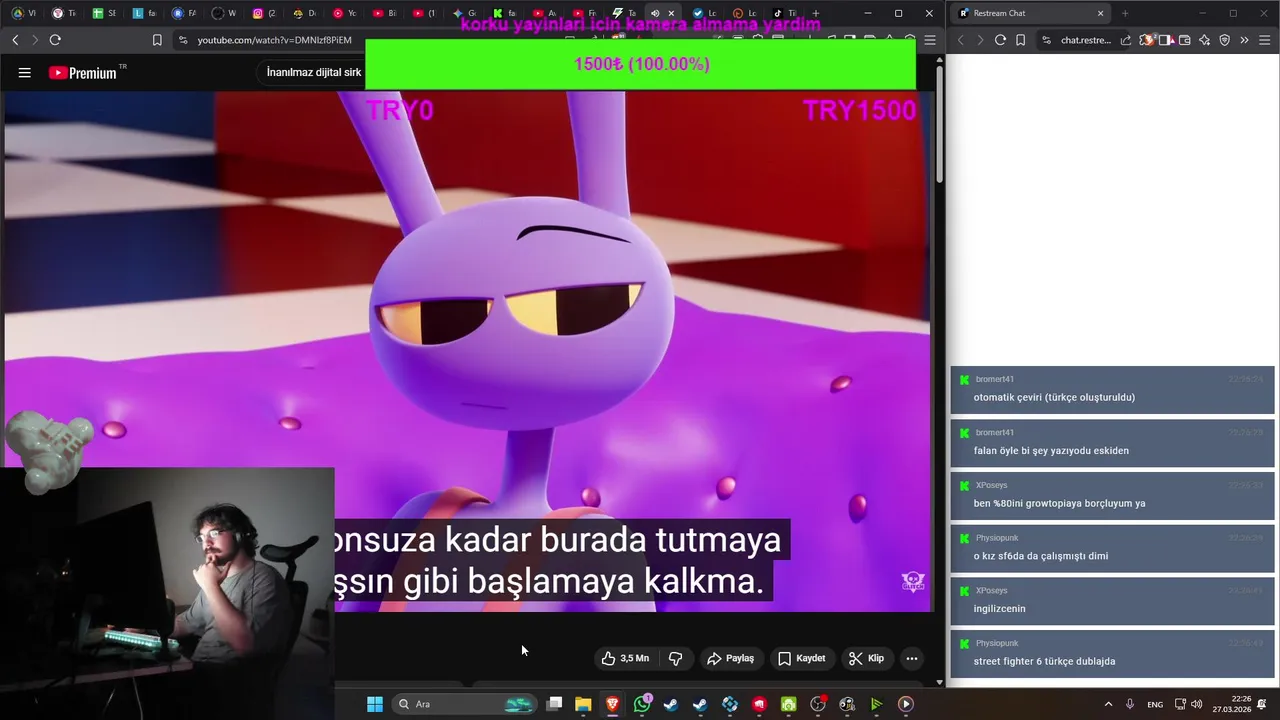Viewport: 1280px width, 720px height.
Task: Open WhatsApp from the taskbar
Action: [642, 704]
